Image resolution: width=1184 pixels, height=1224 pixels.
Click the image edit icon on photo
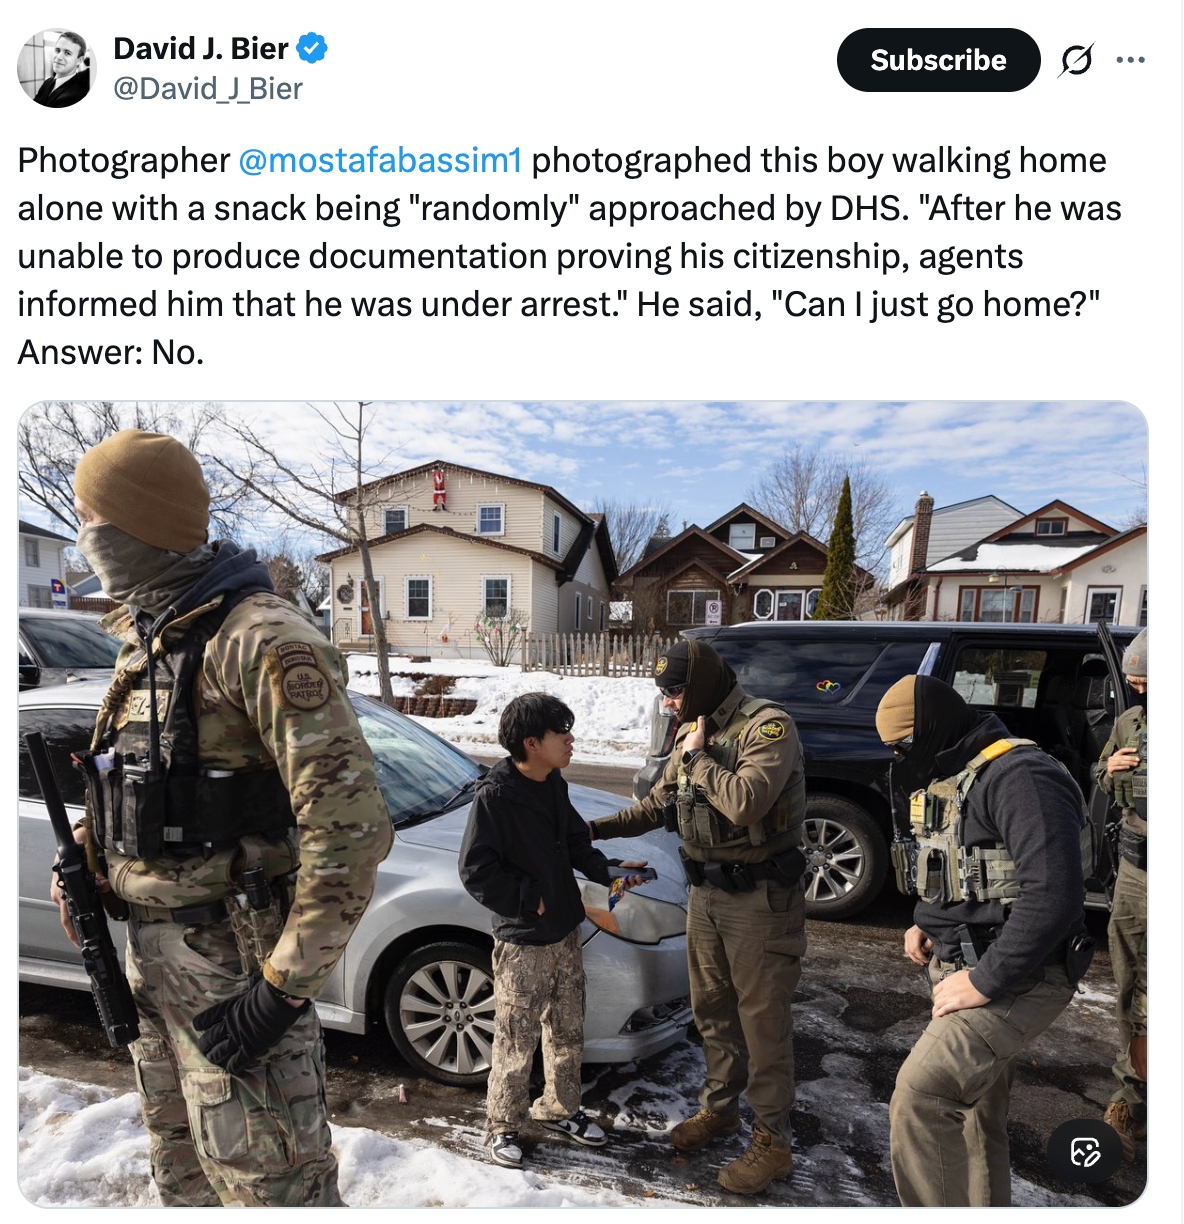coord(1085,1151)
